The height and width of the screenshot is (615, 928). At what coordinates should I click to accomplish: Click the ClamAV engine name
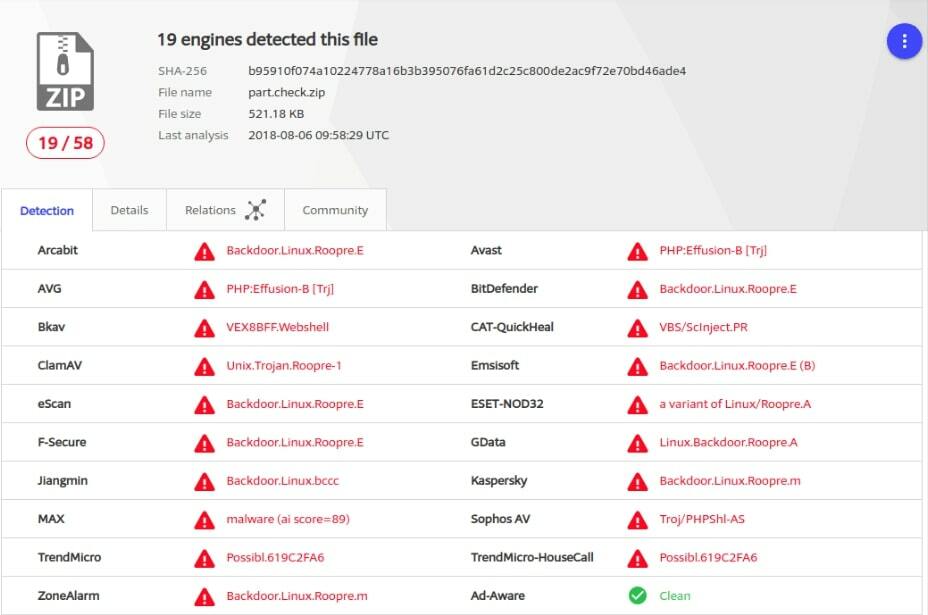(x=60, y=365)
